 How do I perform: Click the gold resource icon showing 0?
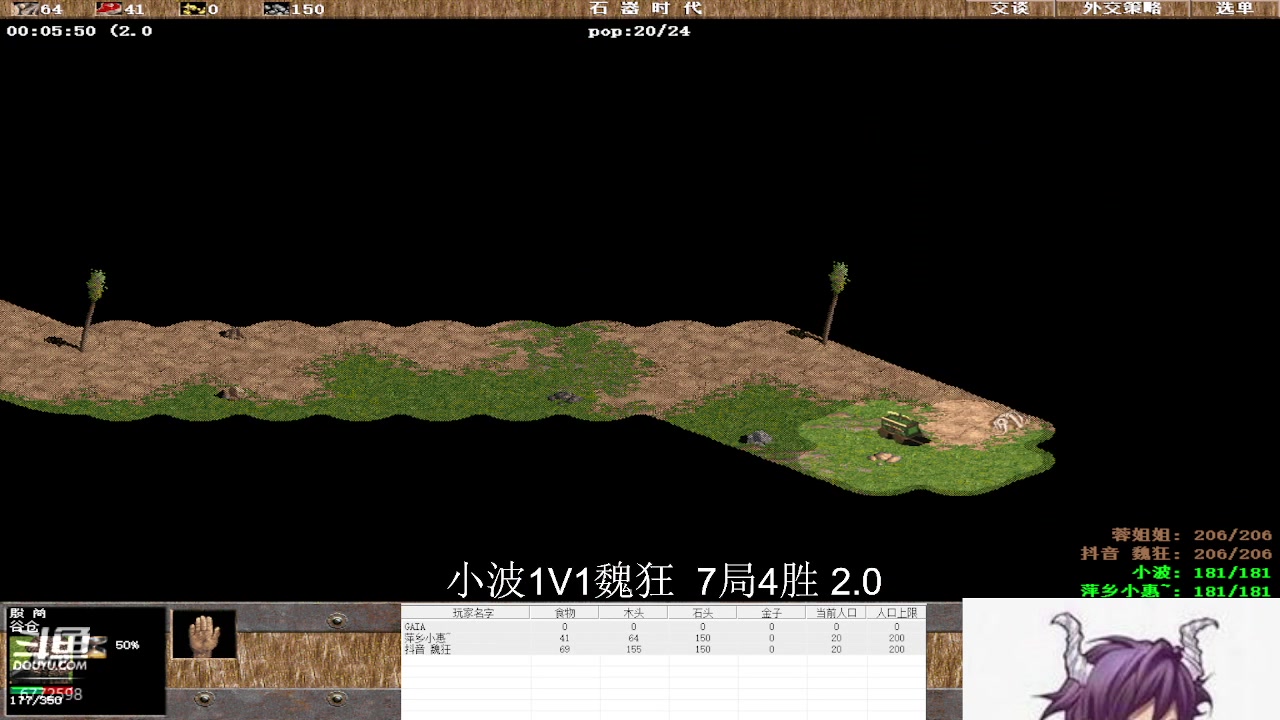[x=192, y=9]
